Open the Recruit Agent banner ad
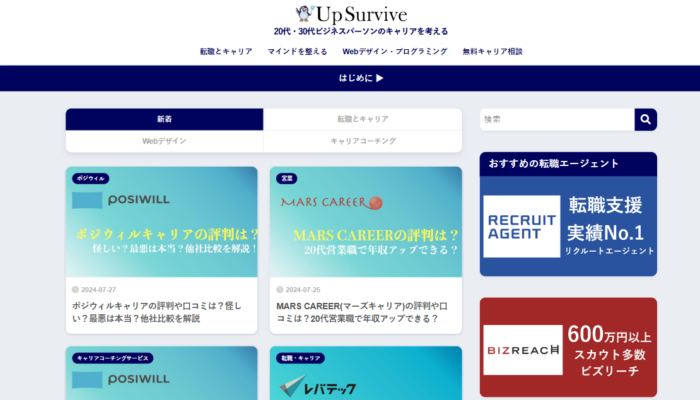The width and height of the screenshot is (700, 400). pyautogui.click(x=568, y=227)
